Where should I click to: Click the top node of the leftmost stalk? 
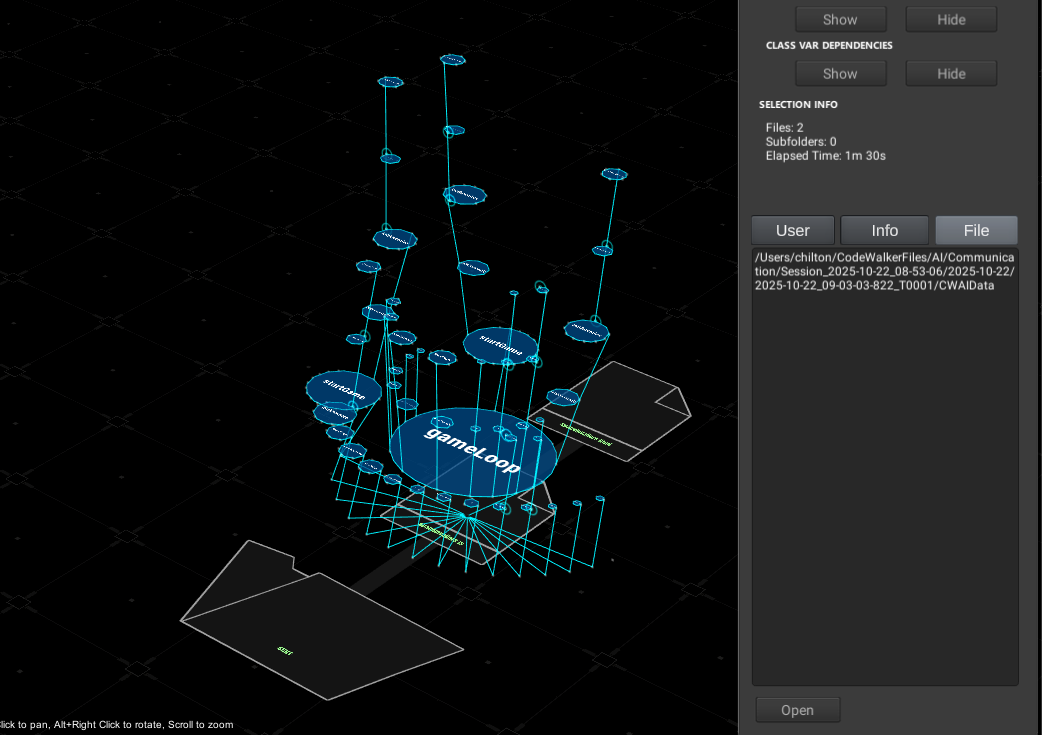389,82
